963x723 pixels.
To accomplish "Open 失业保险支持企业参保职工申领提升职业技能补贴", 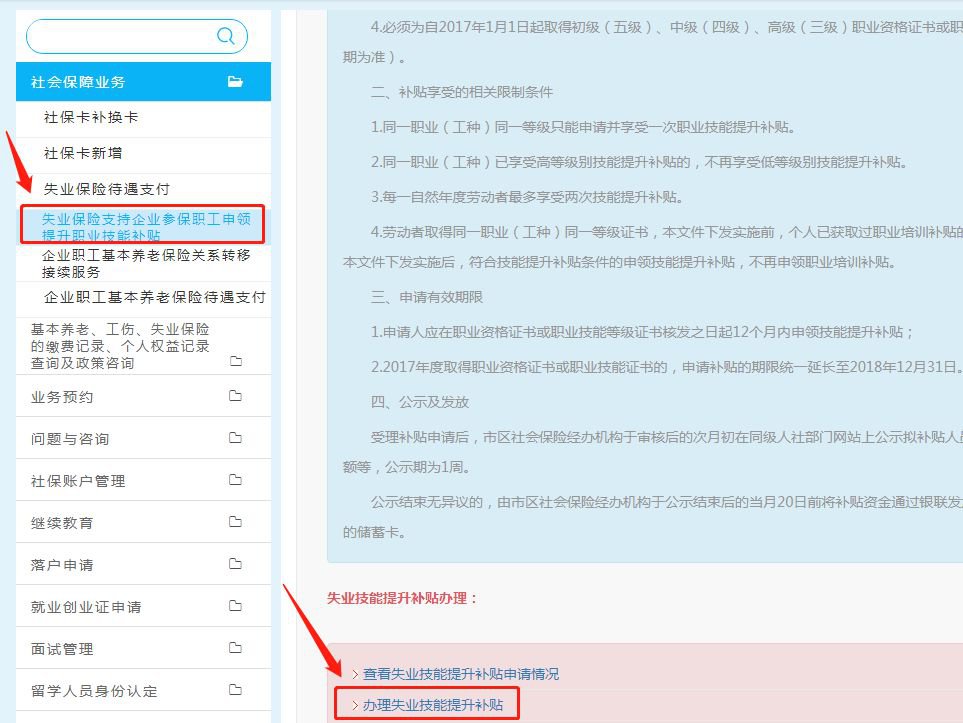I will (145, 226).
